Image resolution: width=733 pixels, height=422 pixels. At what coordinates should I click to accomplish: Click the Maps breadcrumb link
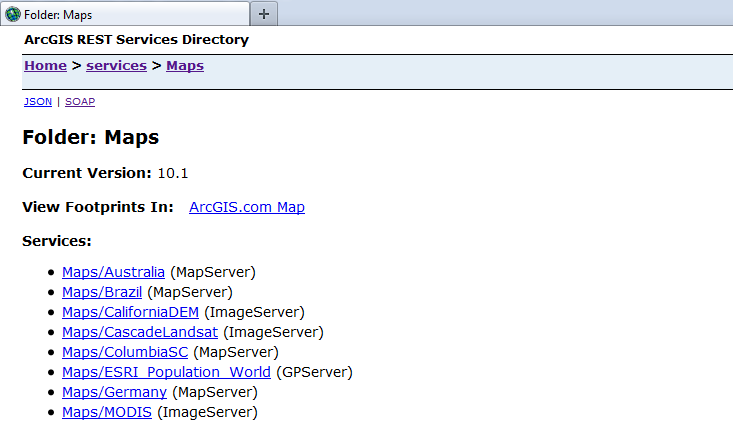point(185,66)
